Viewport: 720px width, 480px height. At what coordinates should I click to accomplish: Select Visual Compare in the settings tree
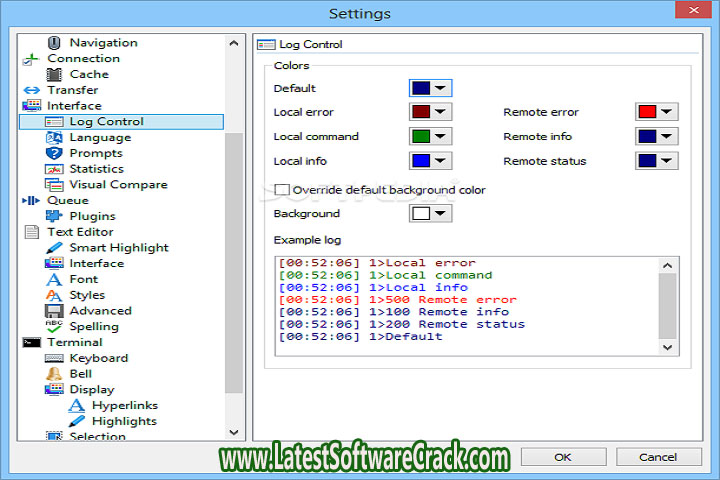pyautogui.click(x=118, y=185)
